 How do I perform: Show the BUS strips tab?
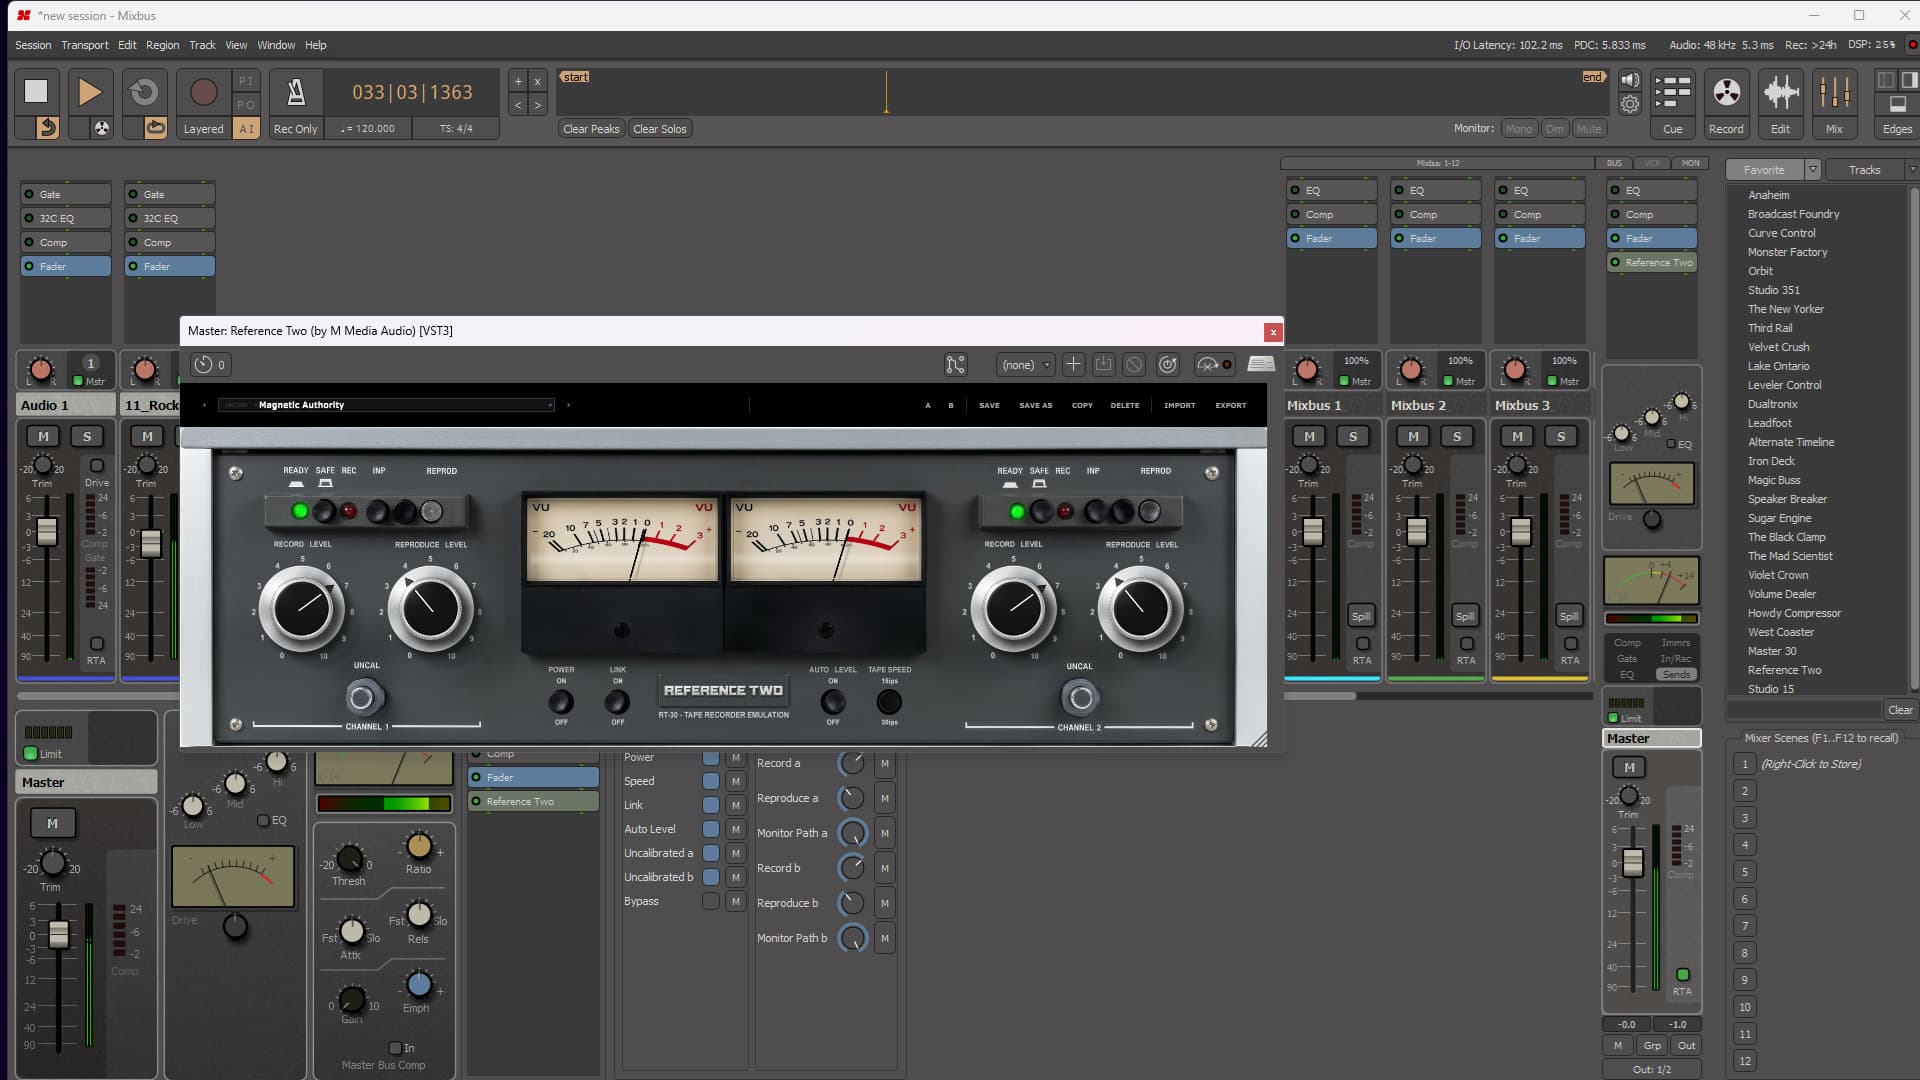[x=1614, y=163]
